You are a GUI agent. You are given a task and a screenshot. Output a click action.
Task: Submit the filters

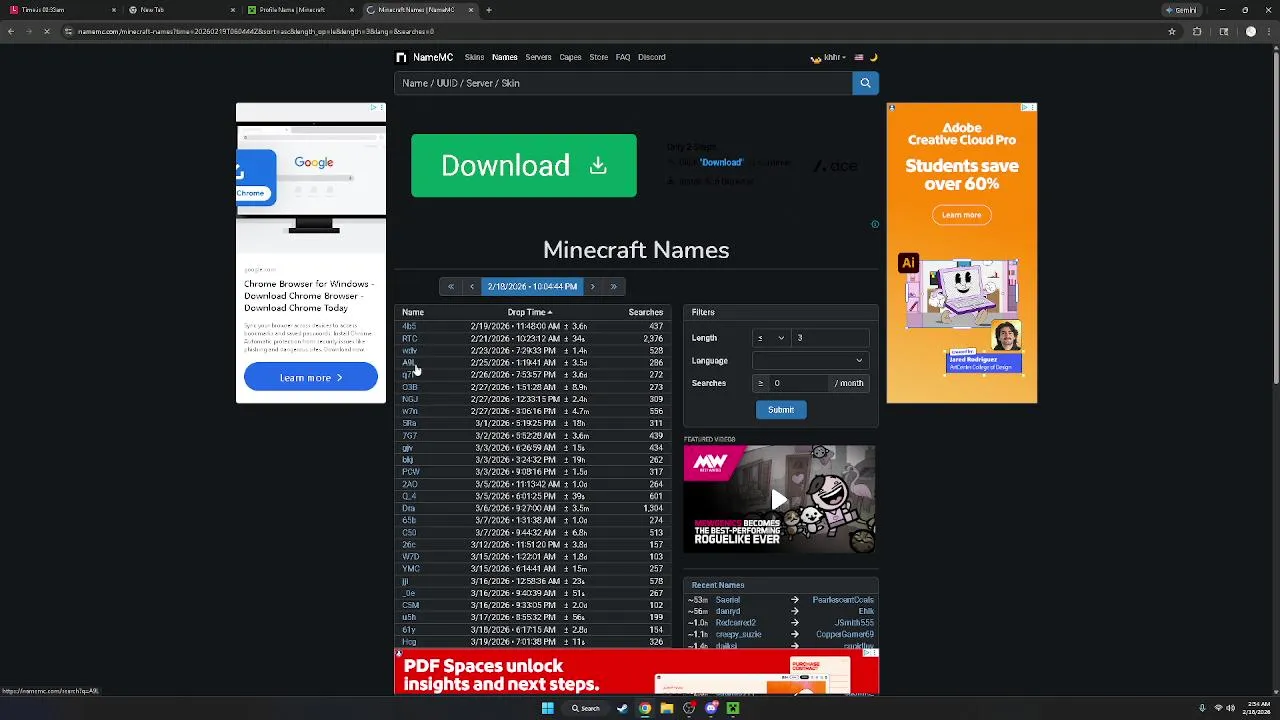coord(781,410)
